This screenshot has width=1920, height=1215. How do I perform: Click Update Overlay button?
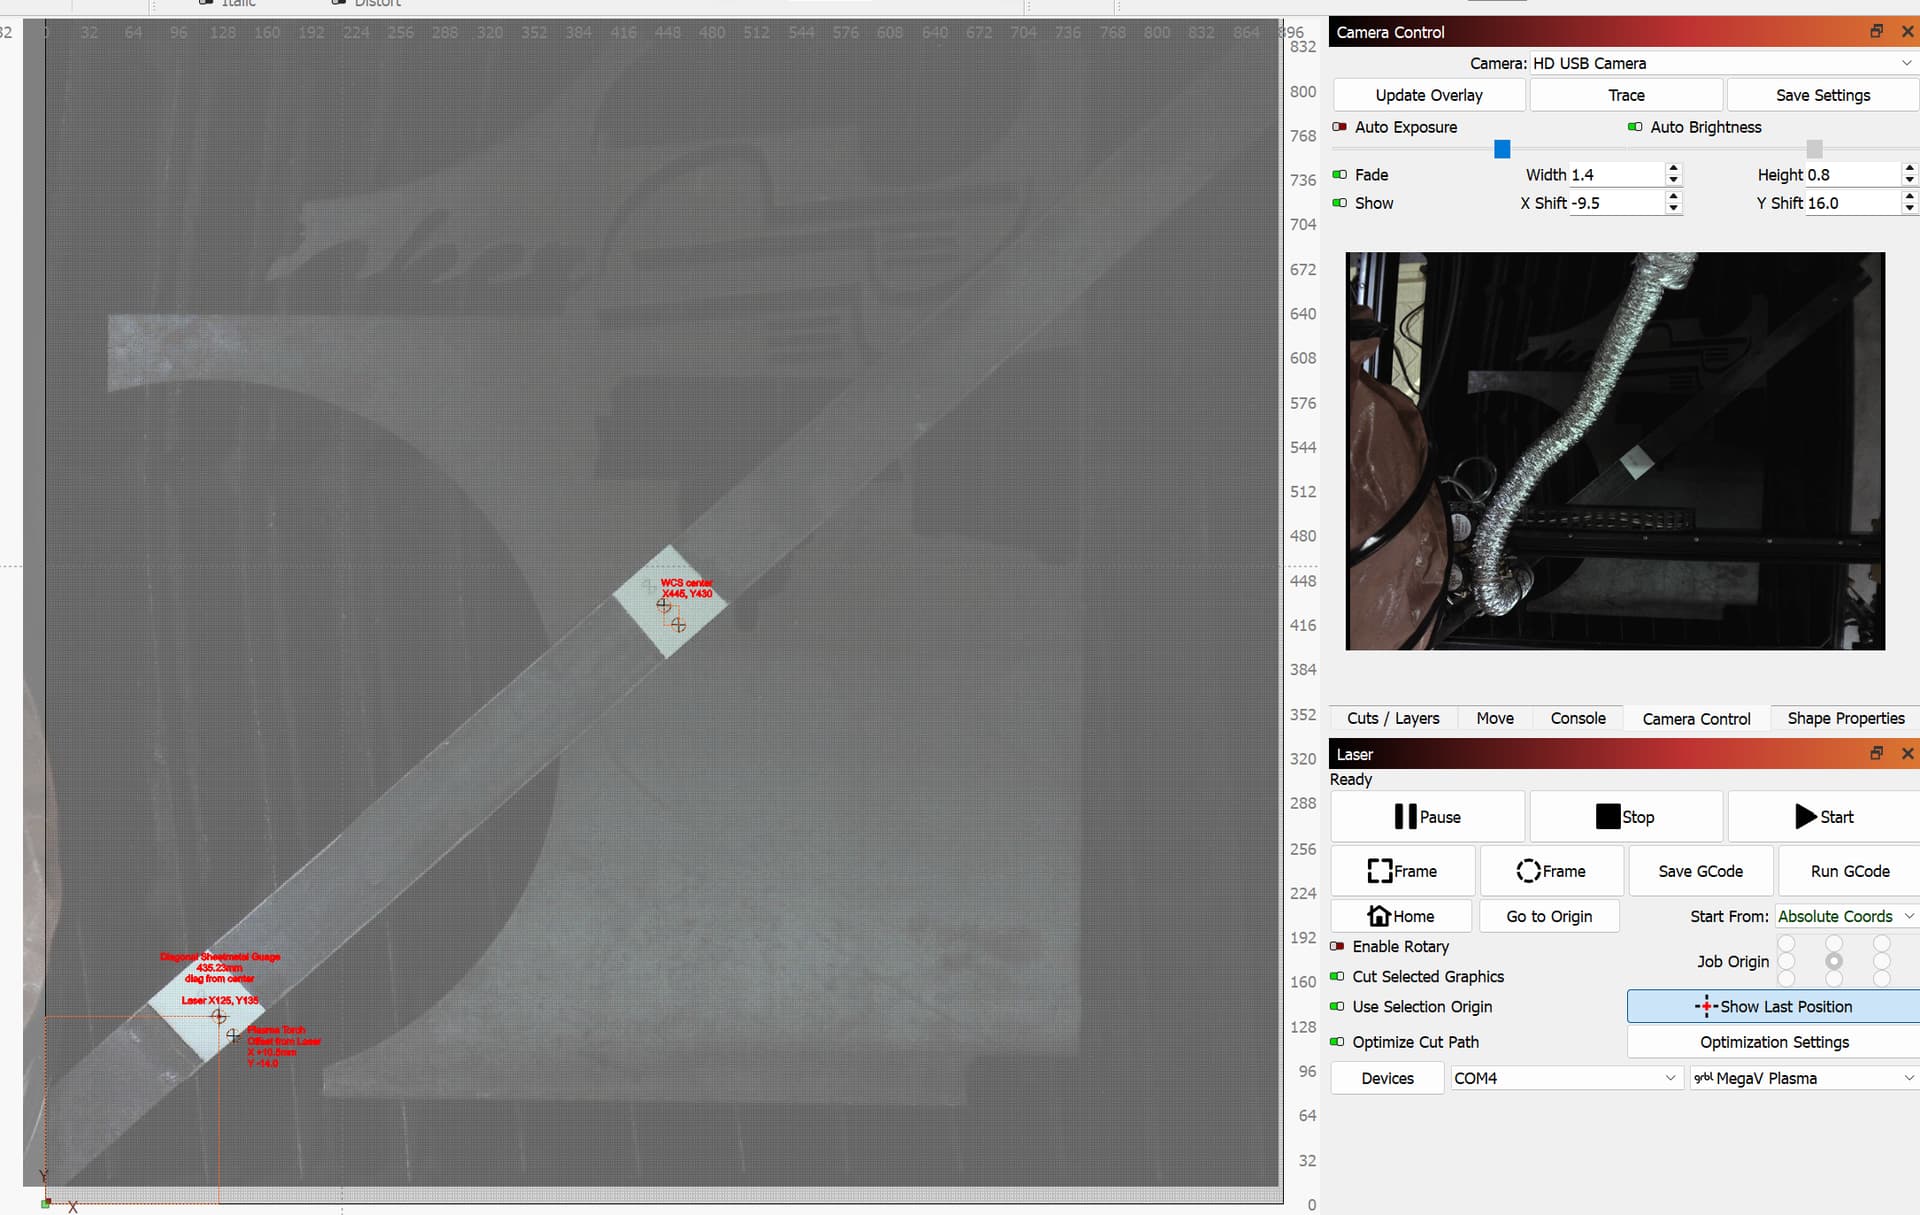[x=1429, y=95]
